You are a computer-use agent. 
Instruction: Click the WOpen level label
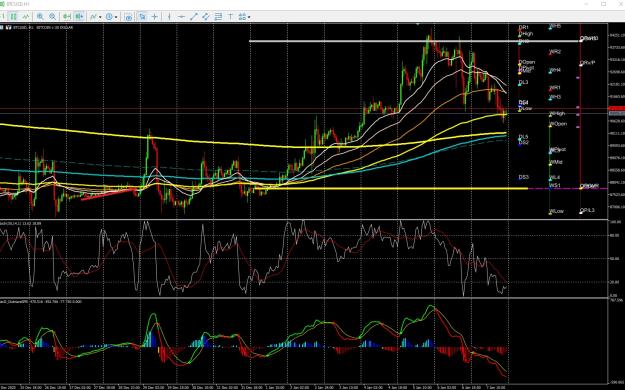click(558, 124)
